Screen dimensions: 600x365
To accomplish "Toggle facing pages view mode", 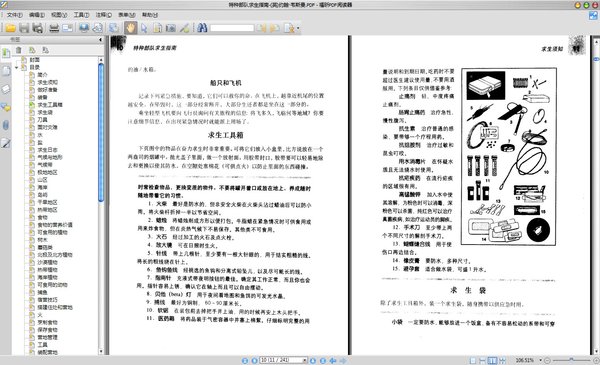I will pyautogui.click(x=492, y=360).
